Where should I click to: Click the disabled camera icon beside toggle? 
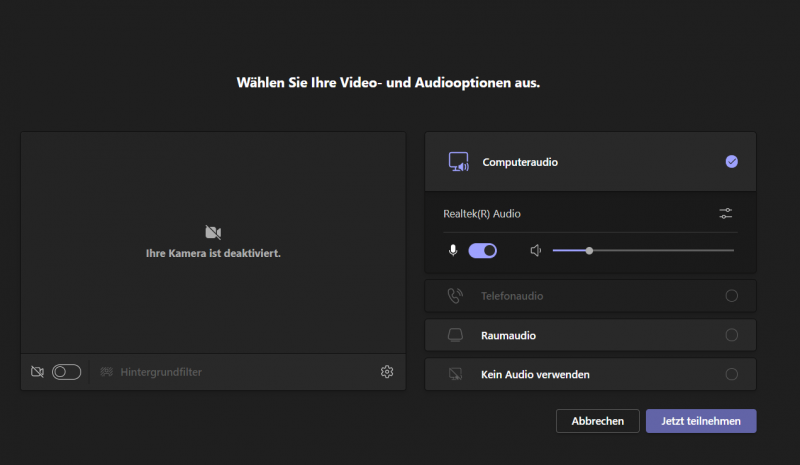(x=37, y=372)
